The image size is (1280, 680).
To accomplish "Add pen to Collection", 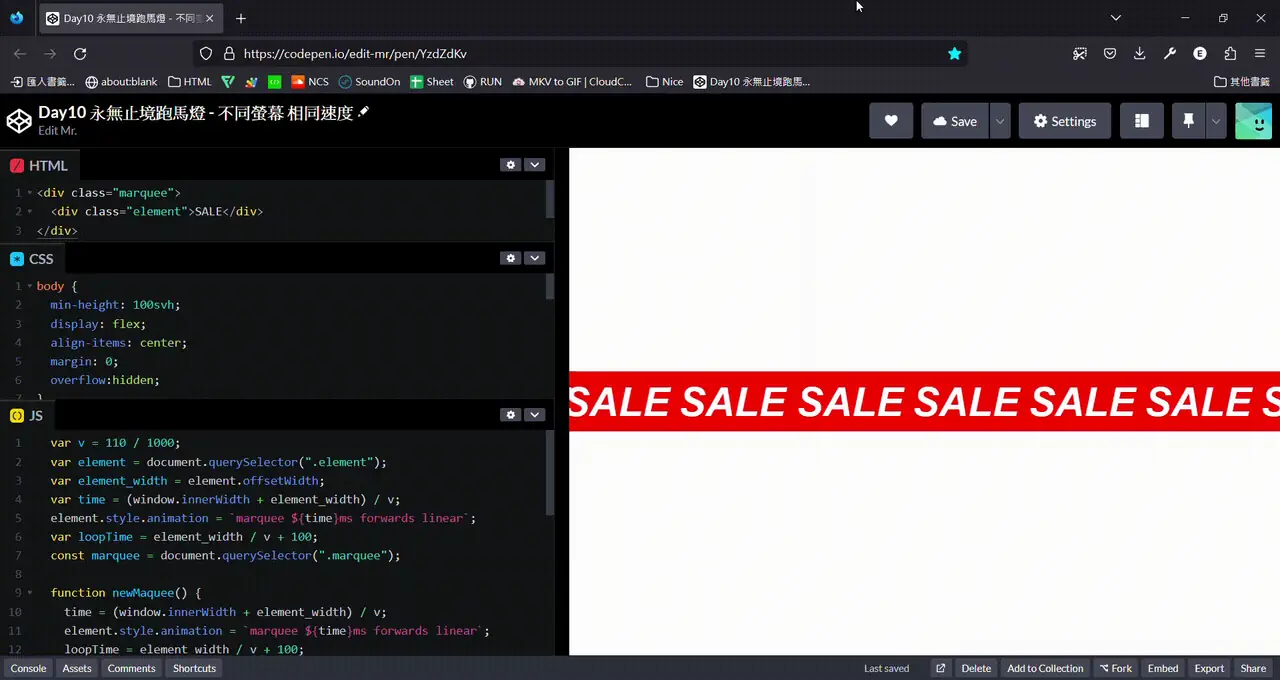I will pos(1045,668).
